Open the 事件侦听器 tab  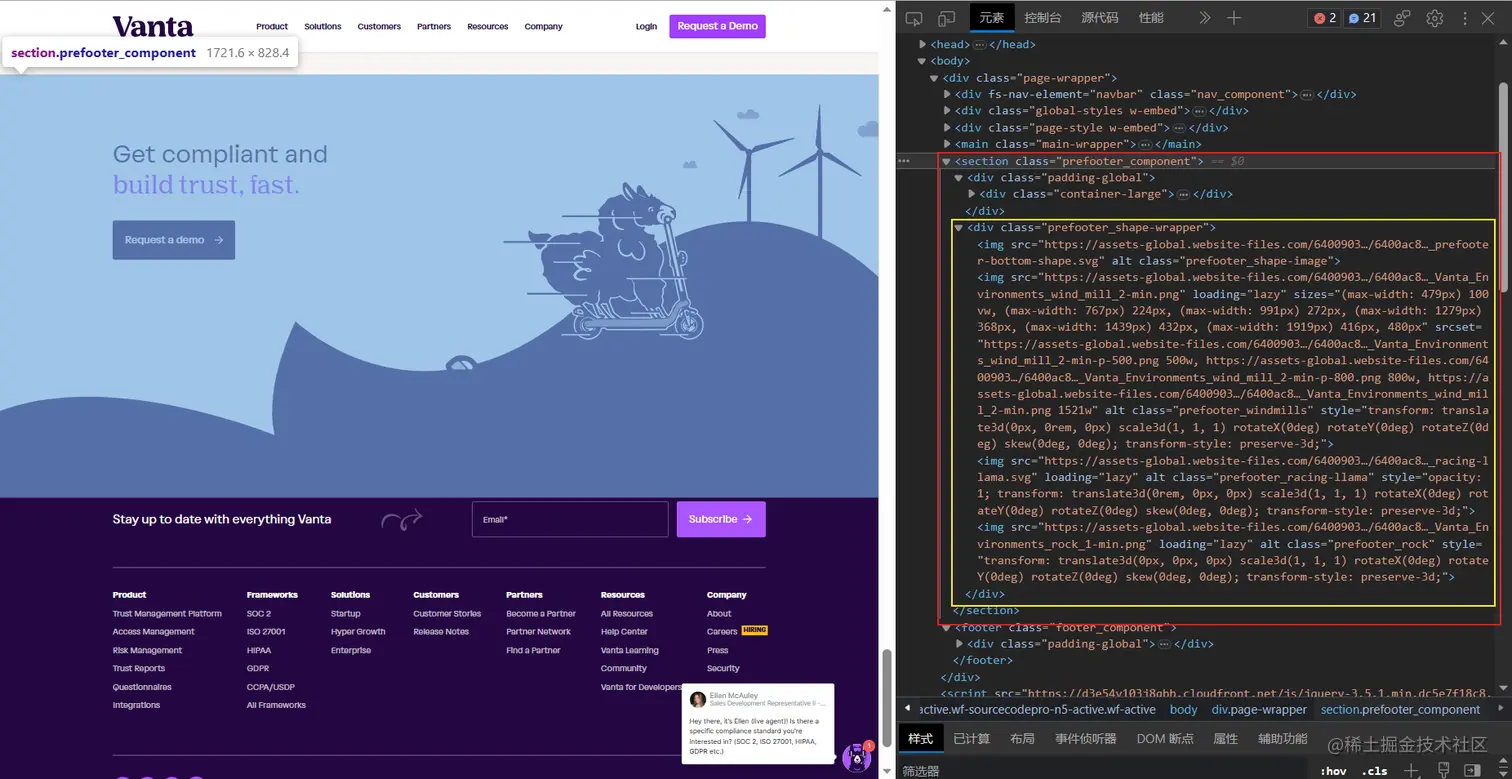[x=1085, y=739]
